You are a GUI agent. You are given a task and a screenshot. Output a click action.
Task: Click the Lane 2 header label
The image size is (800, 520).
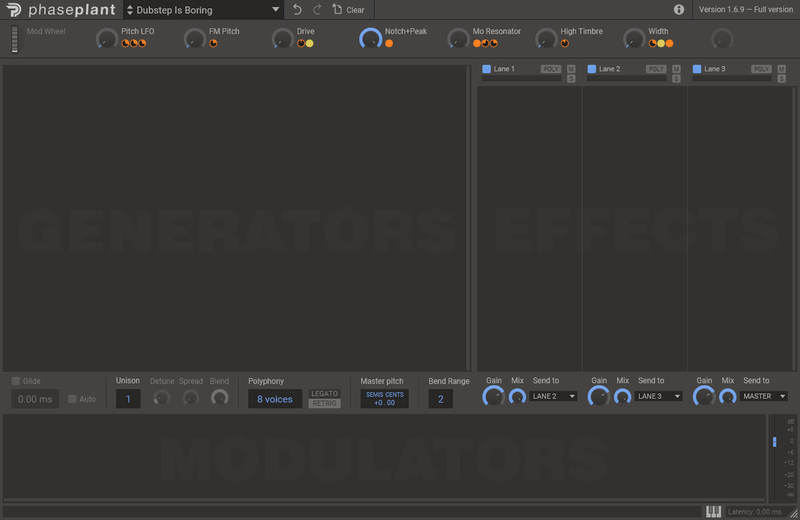pyautogui.click(x=610, y=69)
